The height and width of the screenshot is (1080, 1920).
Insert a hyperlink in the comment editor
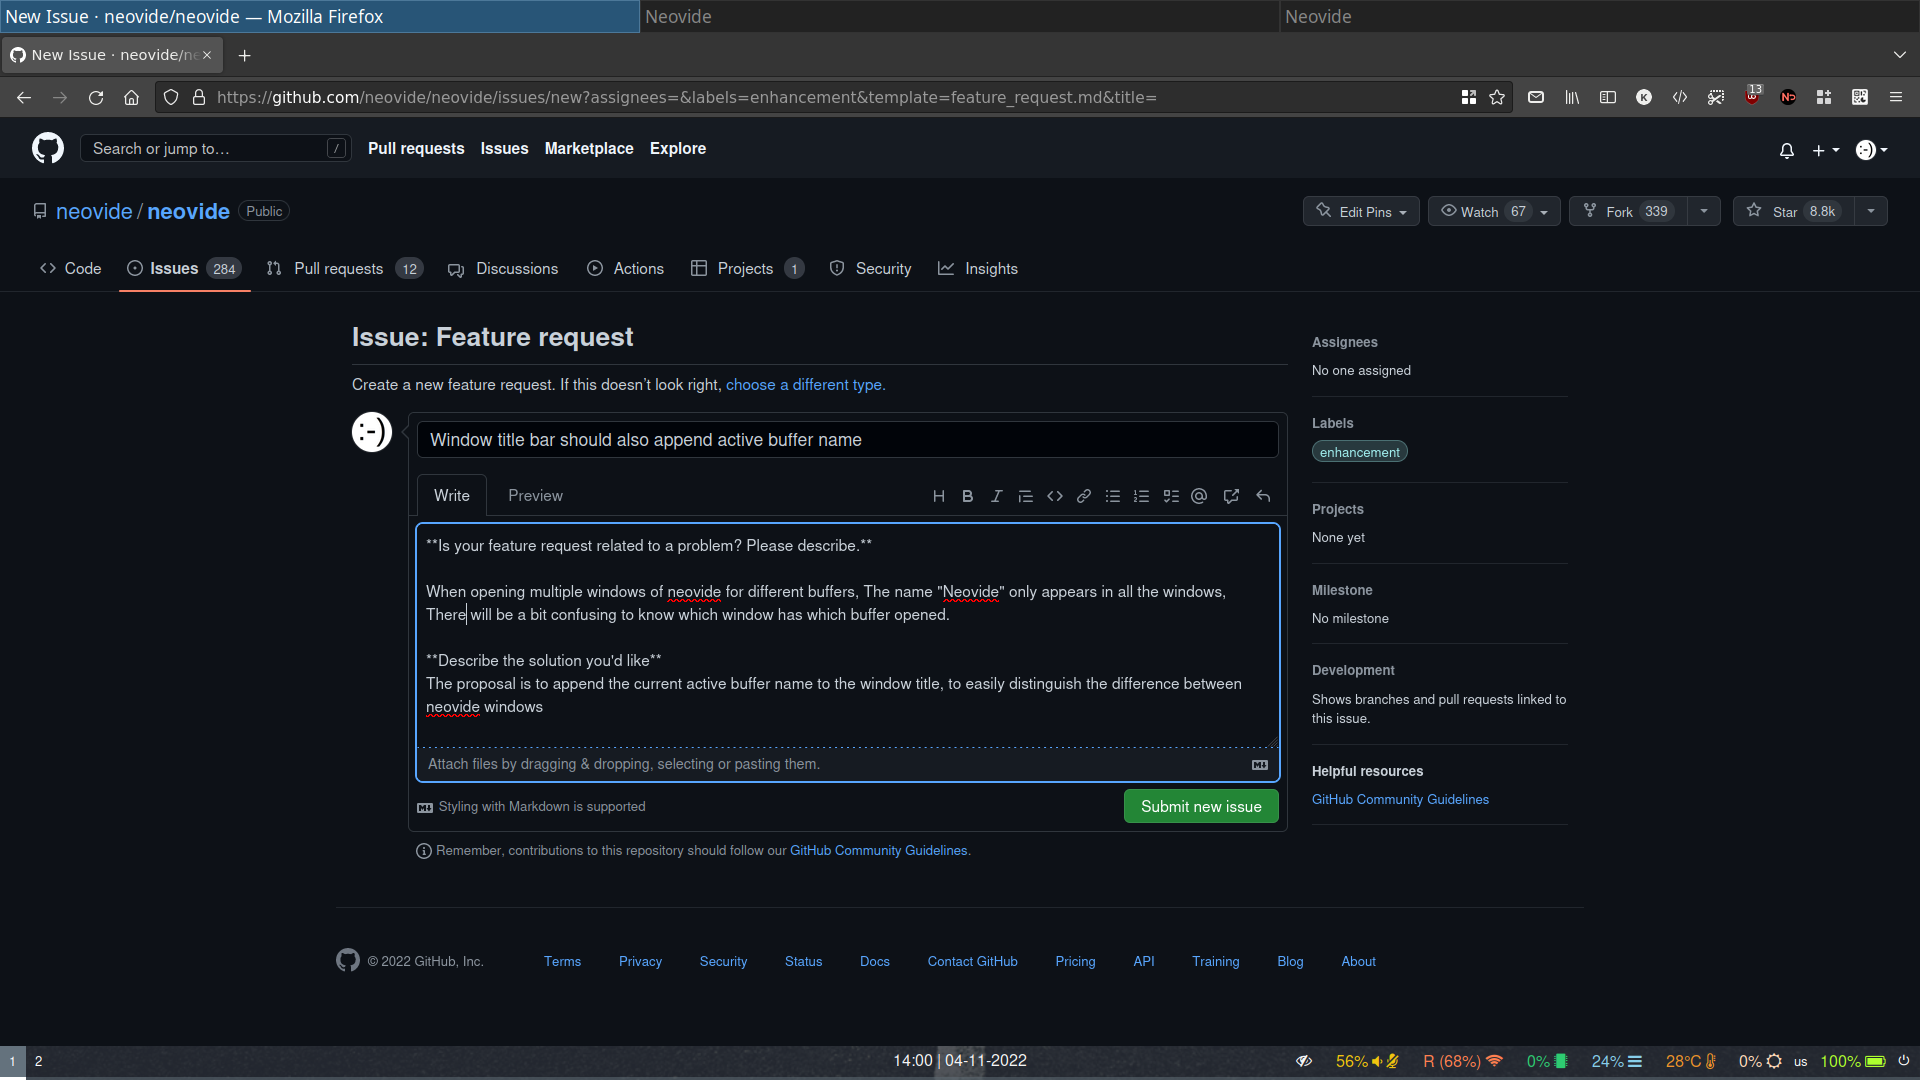[1083, 495]
